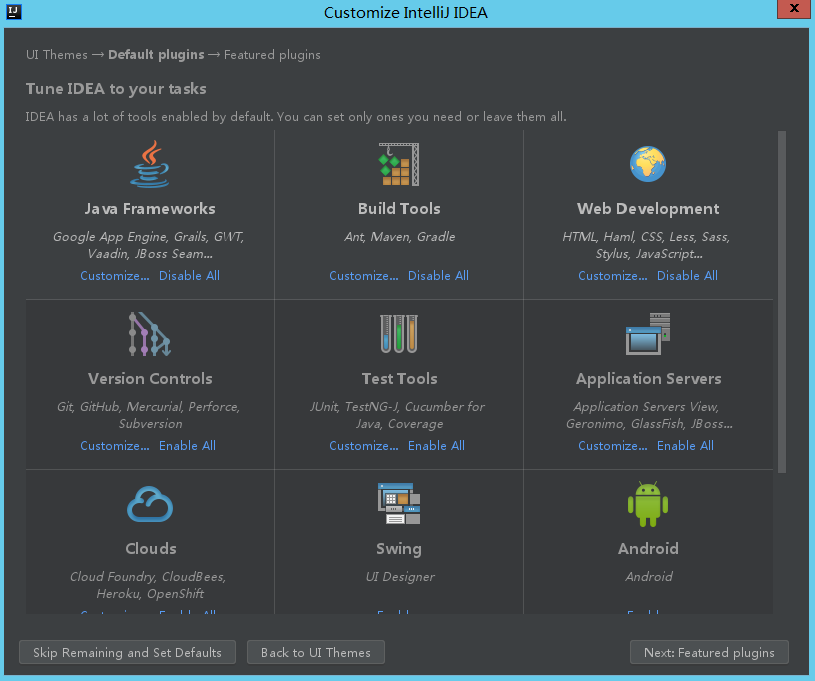Enable all Version Controls plugins
815x681 pixels.
click(187, 446)
